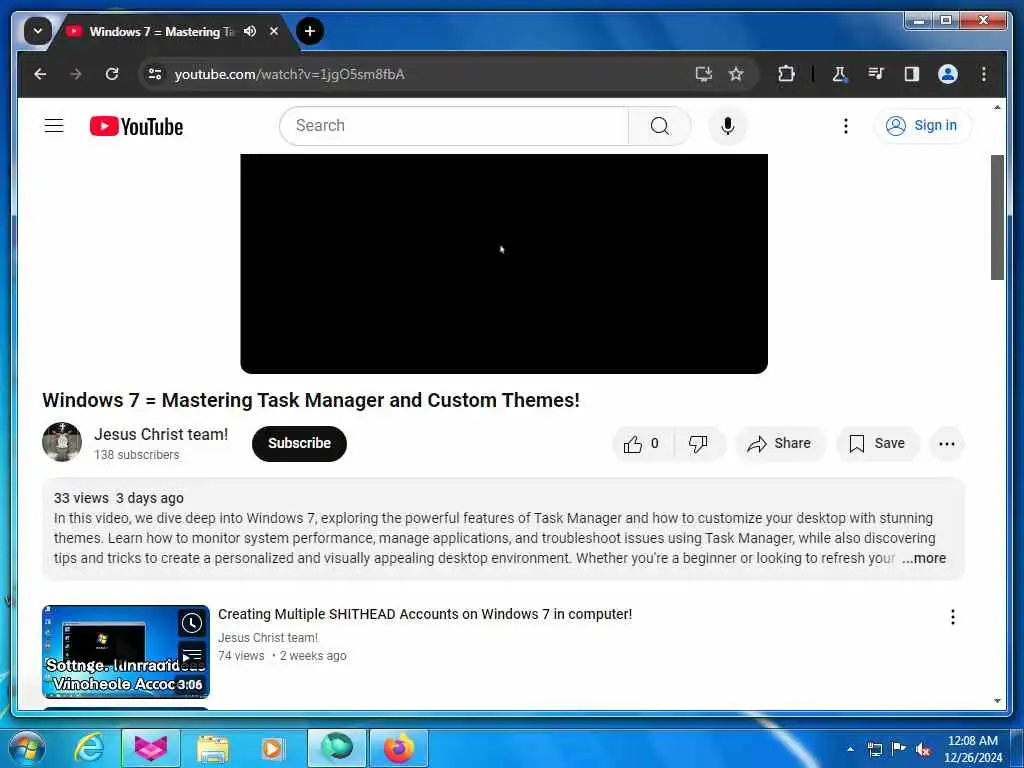
Task: Click the scrollbar up arrow
Action: click(x=997, y=106)
